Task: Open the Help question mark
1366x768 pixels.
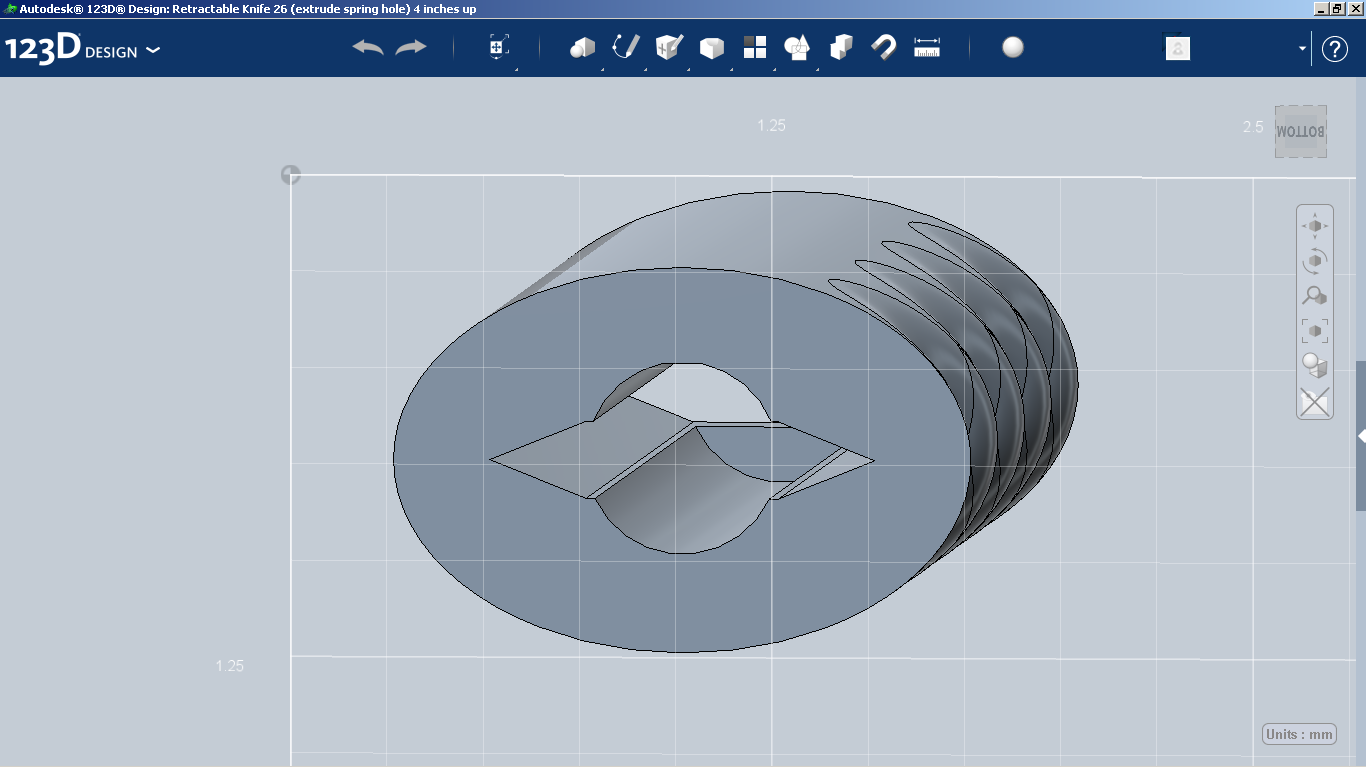Action: coord(1335,48)
